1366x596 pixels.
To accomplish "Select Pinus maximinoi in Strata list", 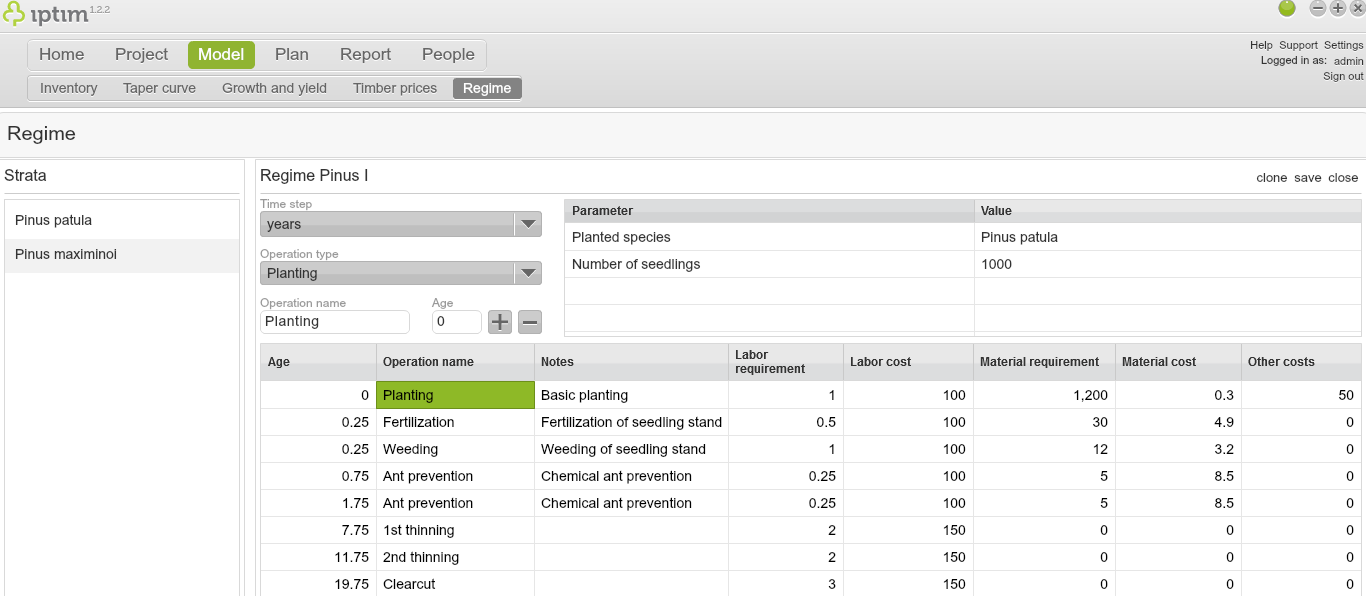I will click(66, 254).
